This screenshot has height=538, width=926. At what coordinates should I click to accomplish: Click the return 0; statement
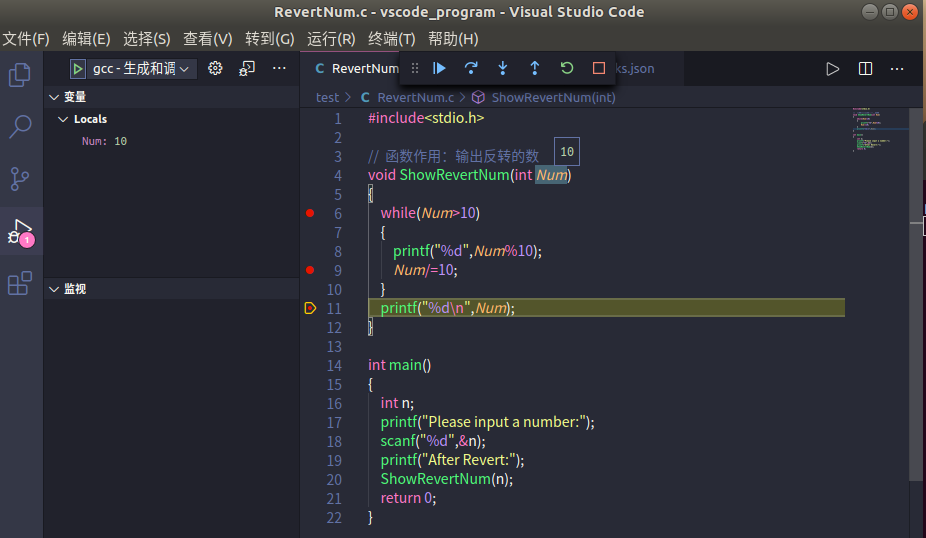coord(408,498)
